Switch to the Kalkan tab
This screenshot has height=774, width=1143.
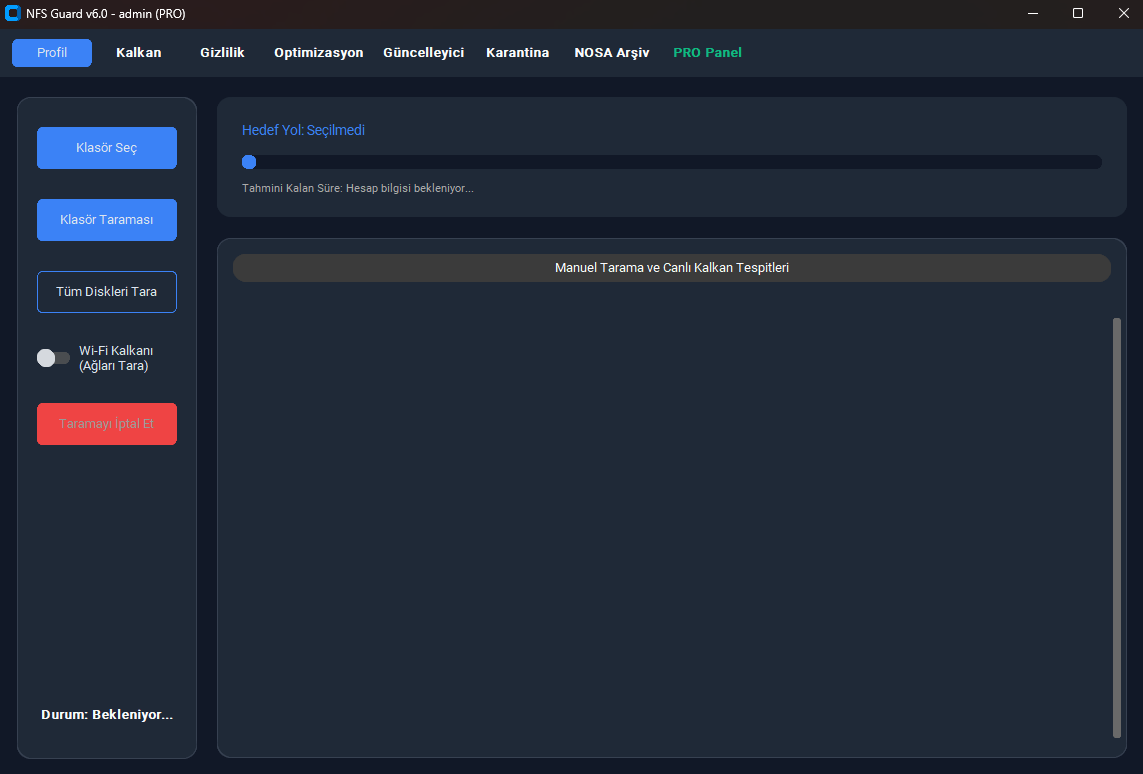(x=139, y=52)
